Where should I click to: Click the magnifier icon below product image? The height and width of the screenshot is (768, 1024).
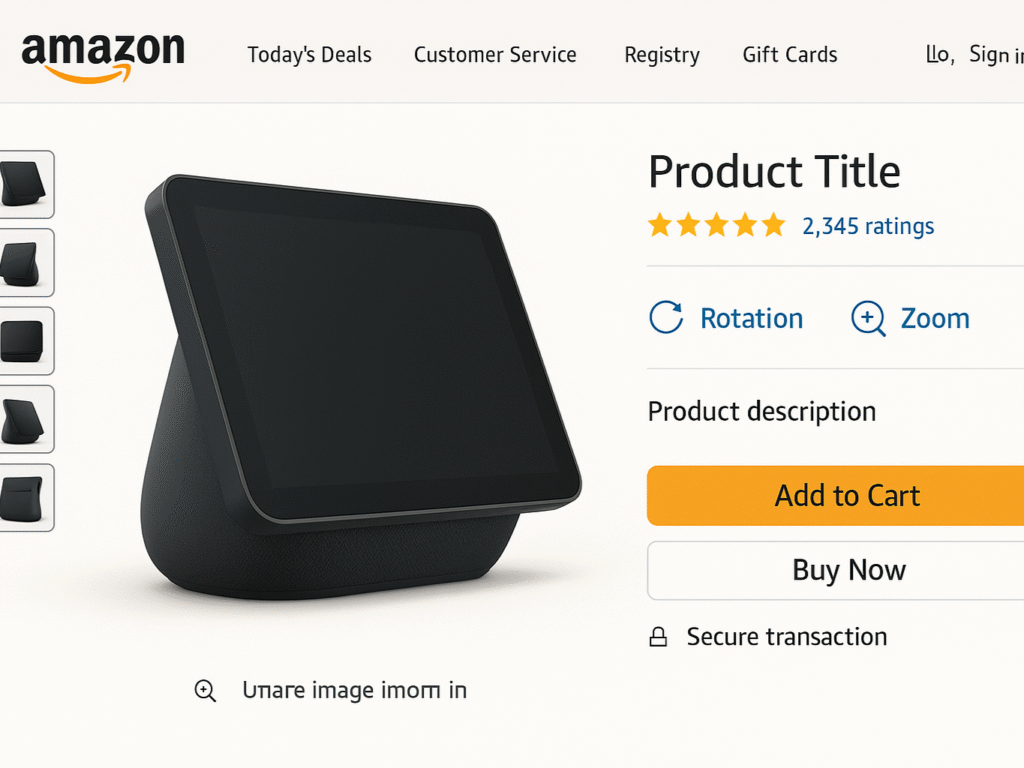(205, 690)
